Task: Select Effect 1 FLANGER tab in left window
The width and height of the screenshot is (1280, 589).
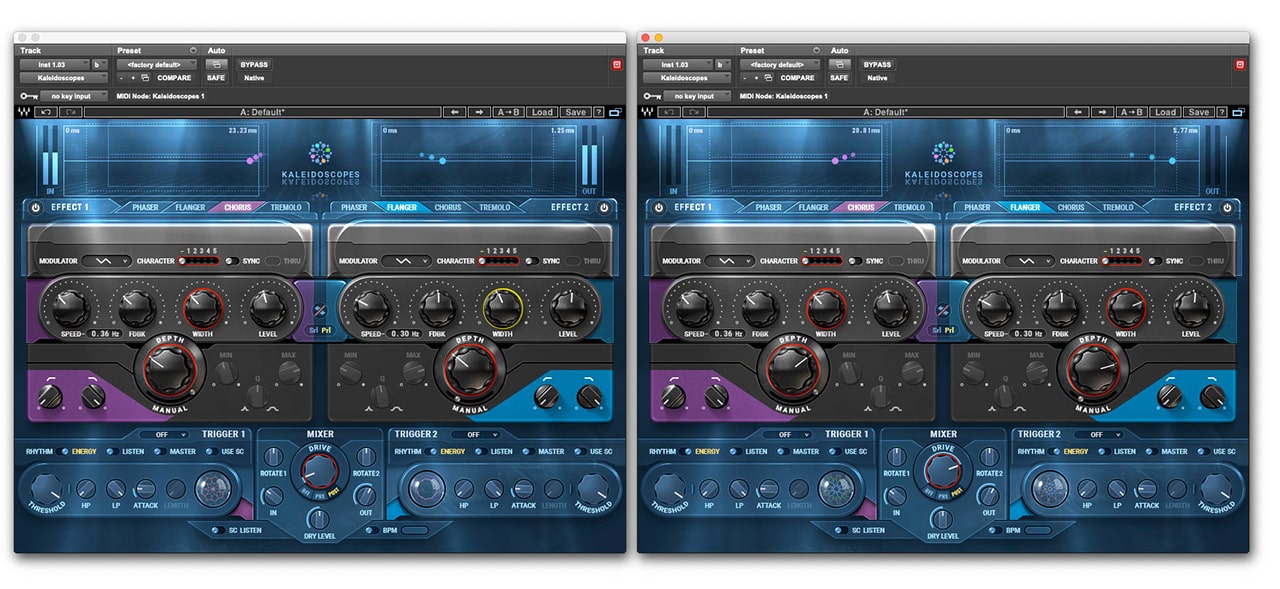Action: (190, 208)
